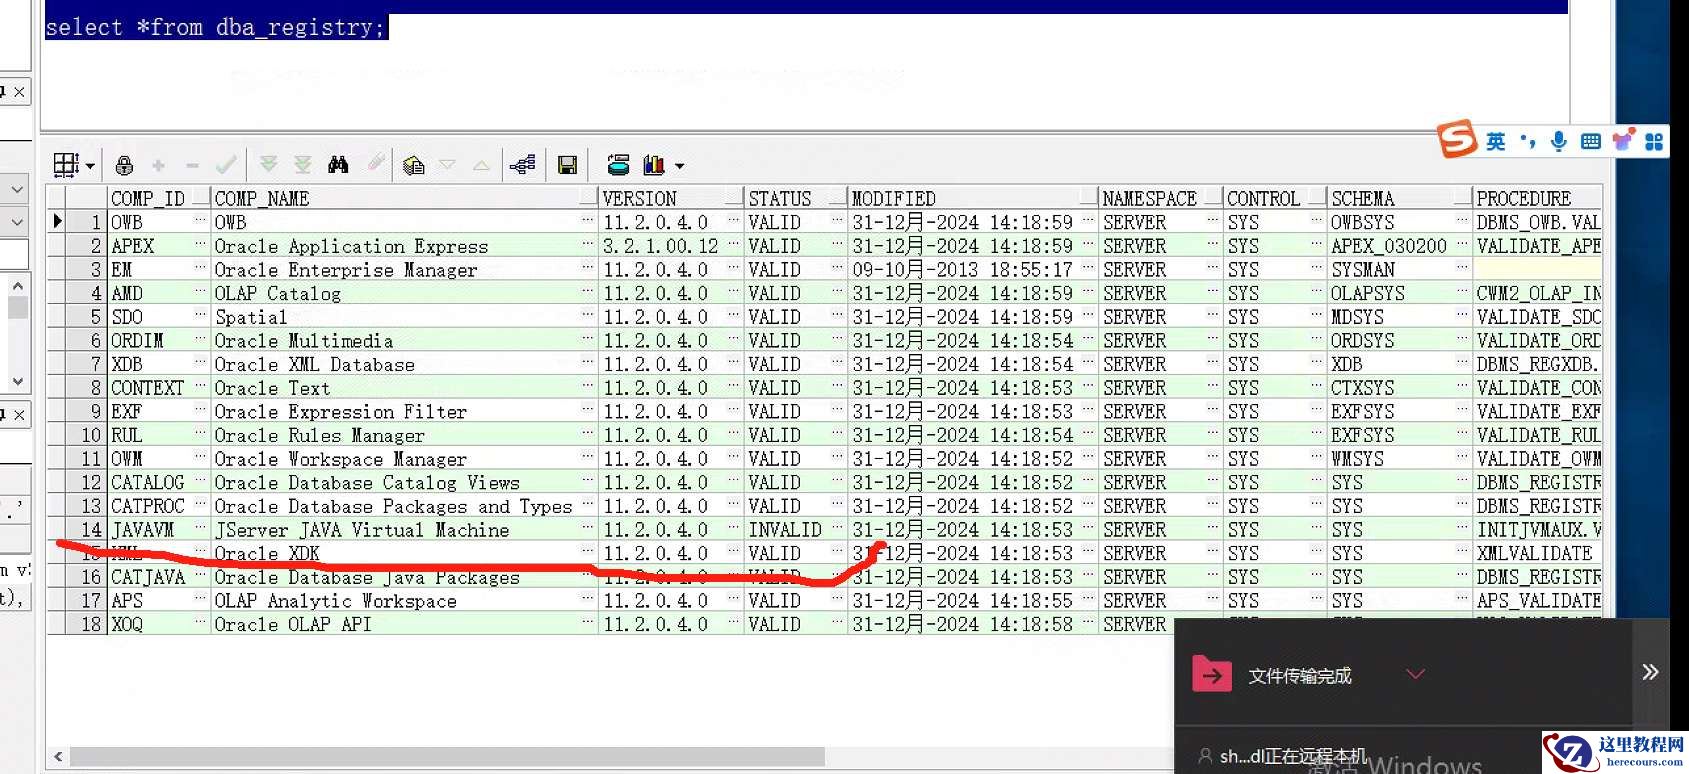Click the double-arrow expand panel button
Screen dimensions: 1689x774
pos(1650,672)
